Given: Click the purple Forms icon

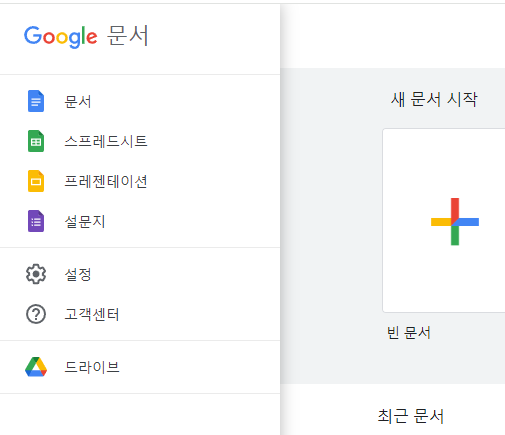Looking at the screenshot, I should pos(36,221).
